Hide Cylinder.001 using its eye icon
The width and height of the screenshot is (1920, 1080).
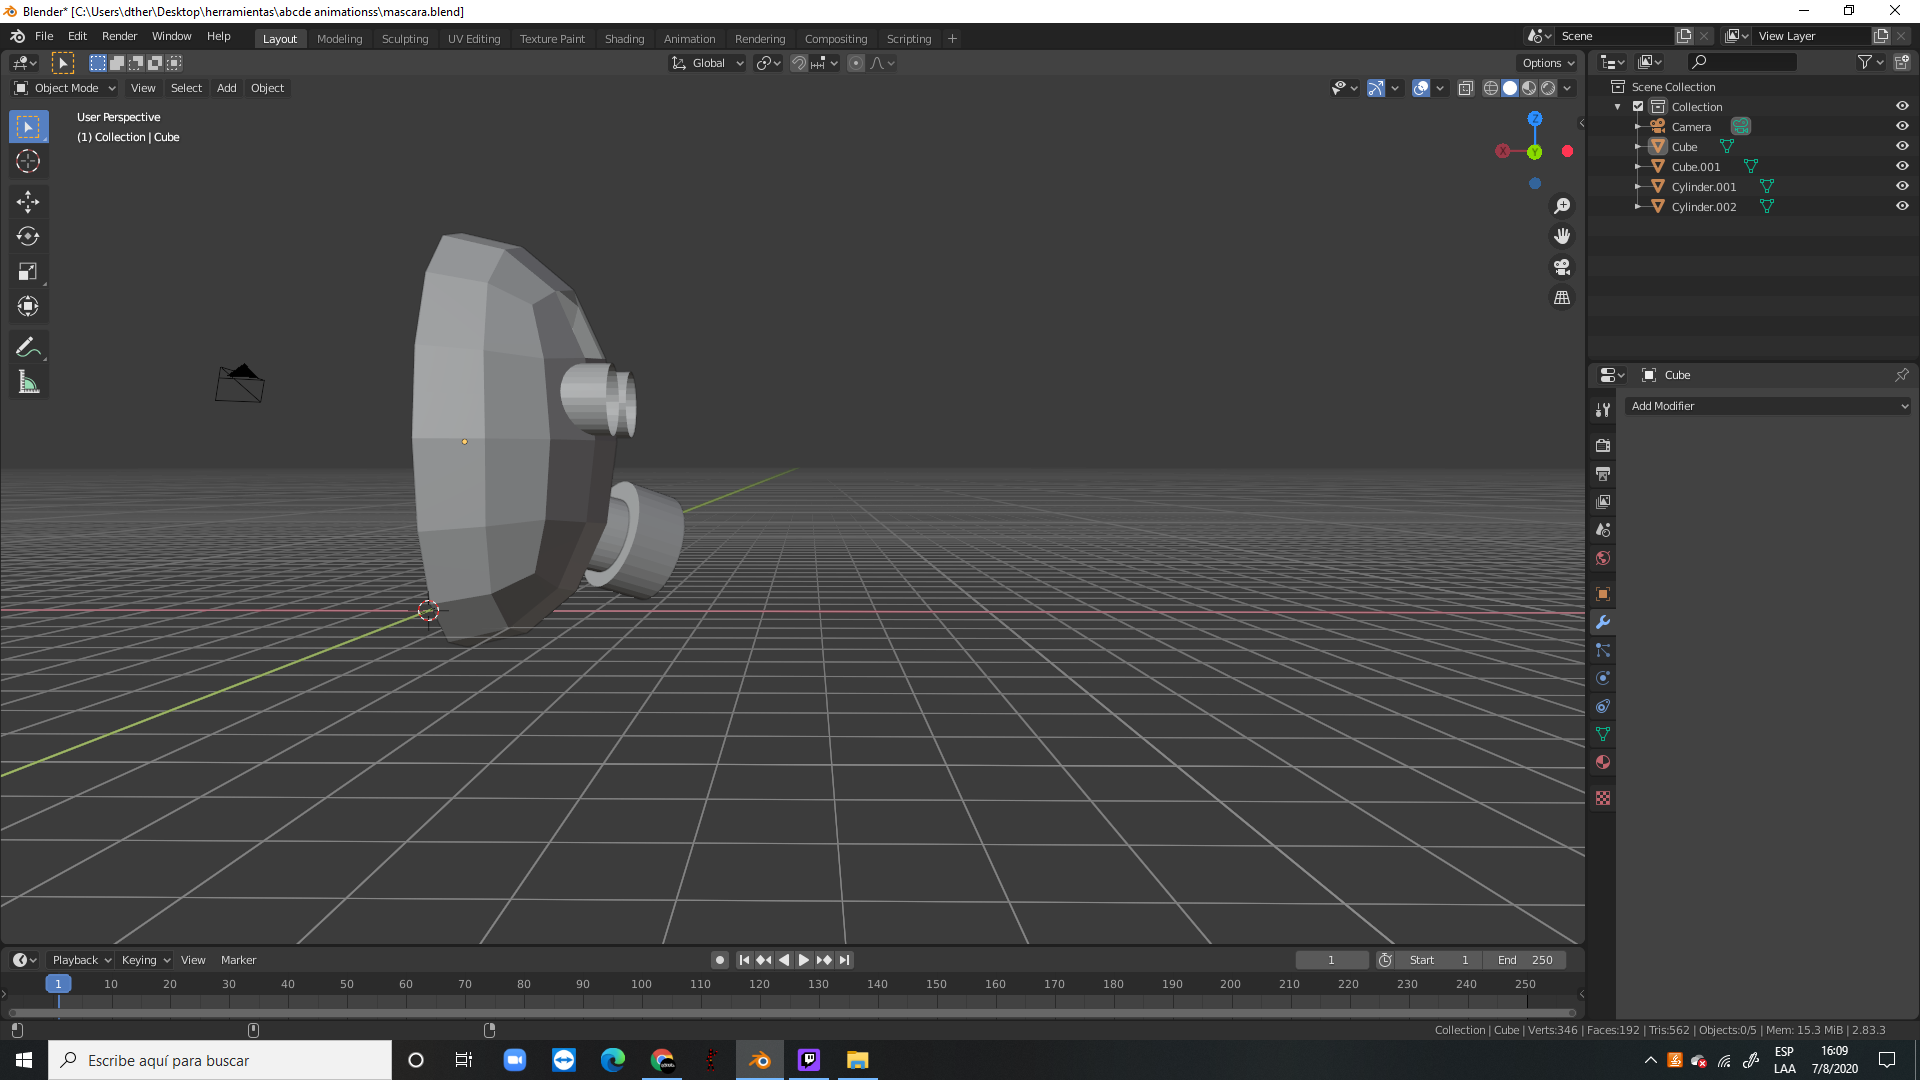tap(1902, 186)
